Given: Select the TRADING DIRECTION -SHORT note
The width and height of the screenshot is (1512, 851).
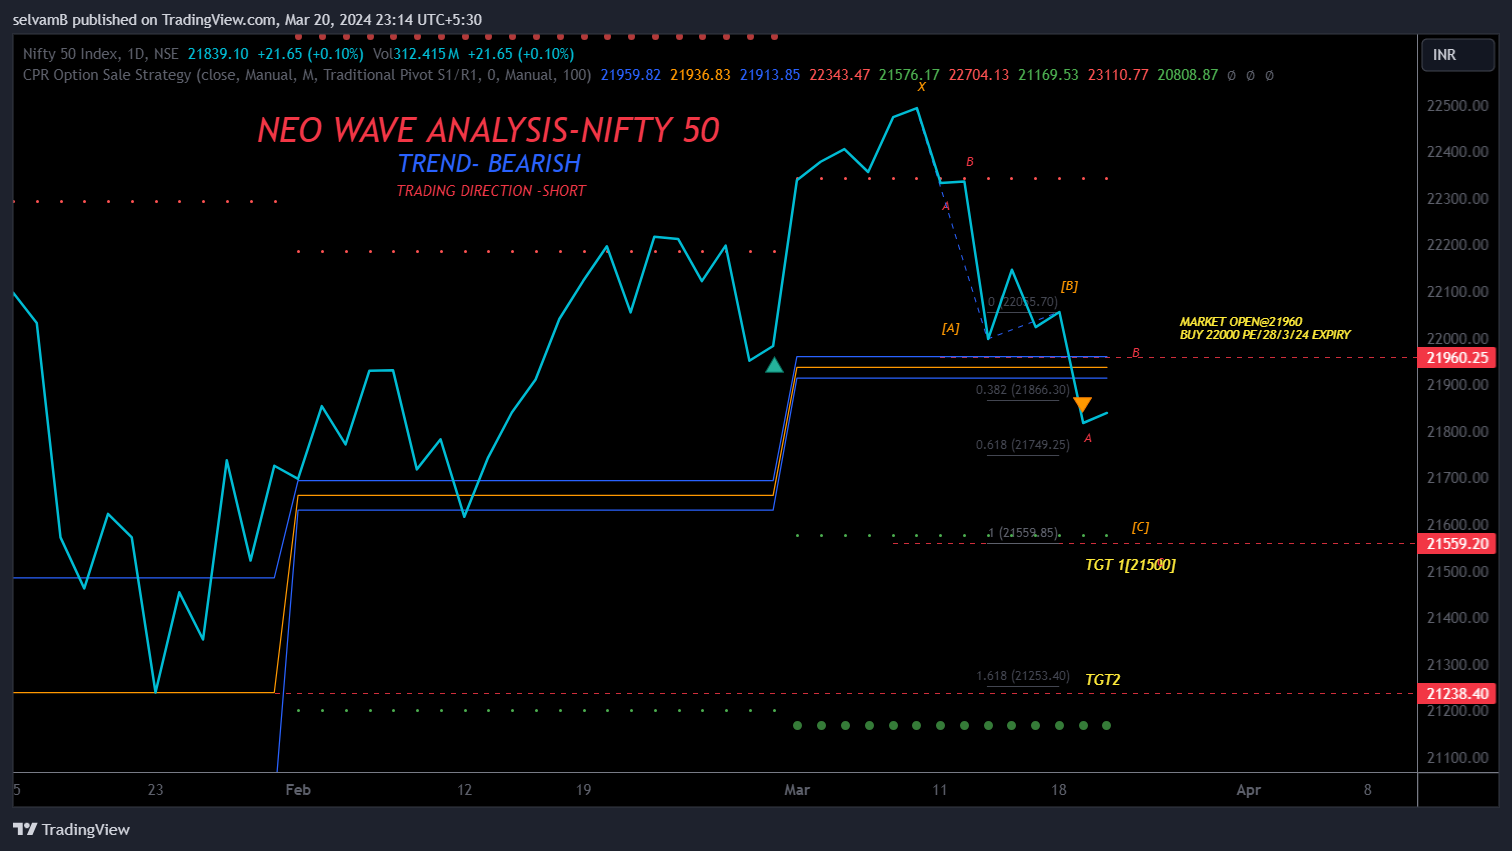Looking at the screenshot, I should tap(491, 191).
